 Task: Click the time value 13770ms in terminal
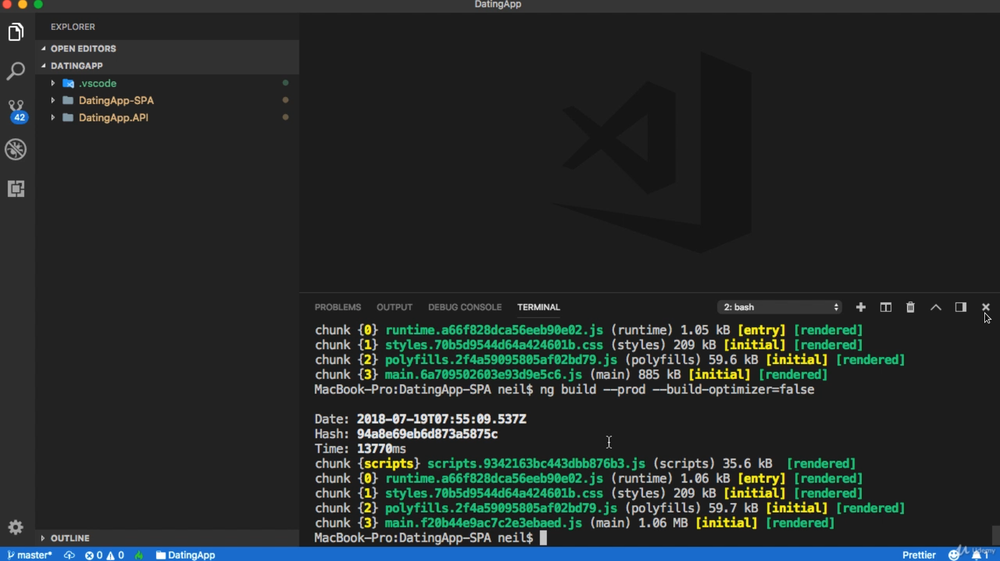coord(381,449)
